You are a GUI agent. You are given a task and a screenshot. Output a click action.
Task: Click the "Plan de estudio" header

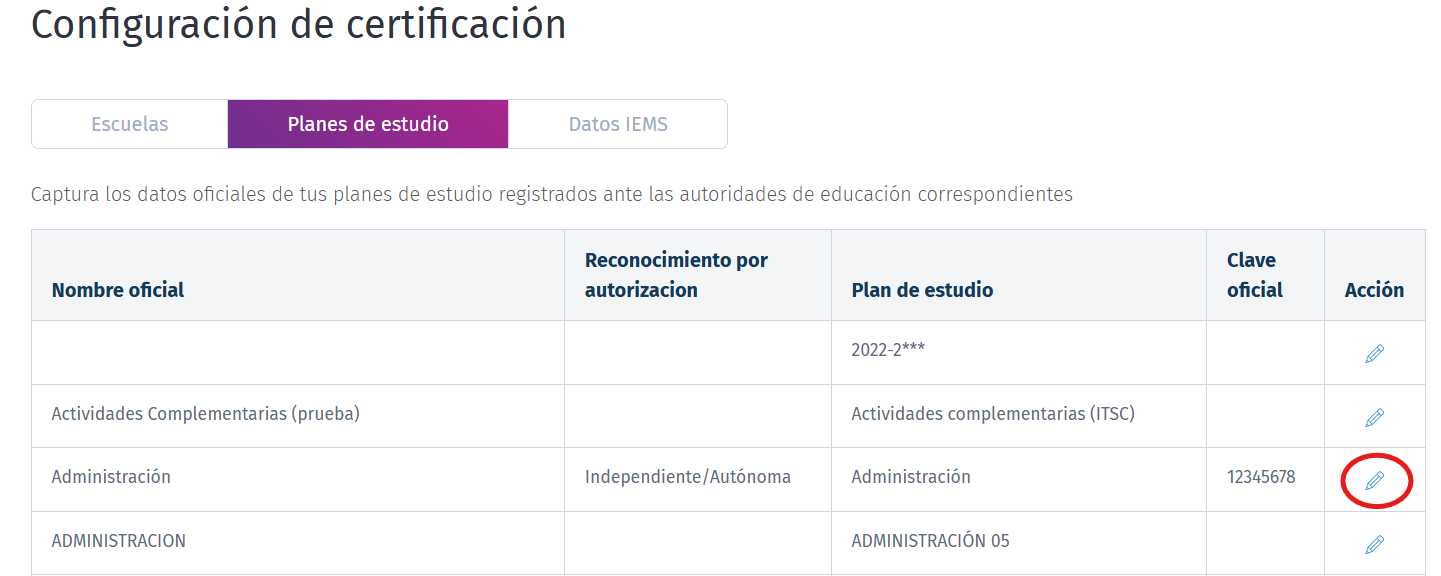click(921, 289)
